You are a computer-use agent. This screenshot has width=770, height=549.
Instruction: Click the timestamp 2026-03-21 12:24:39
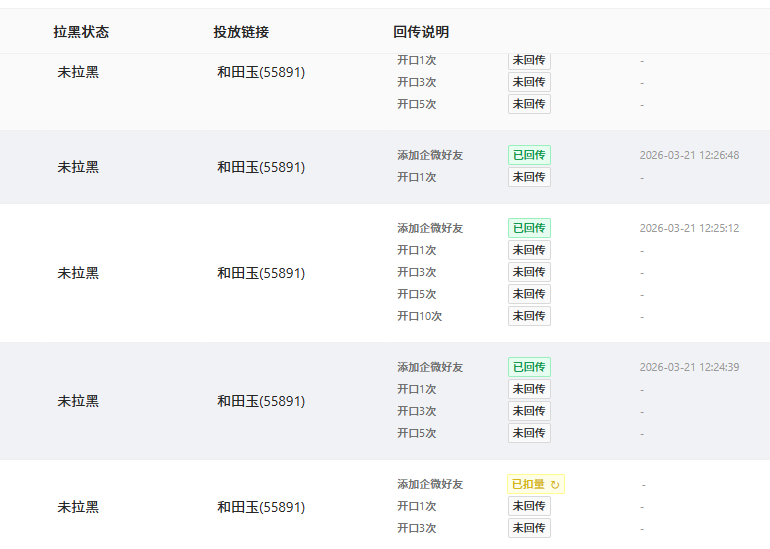[689, 367]
